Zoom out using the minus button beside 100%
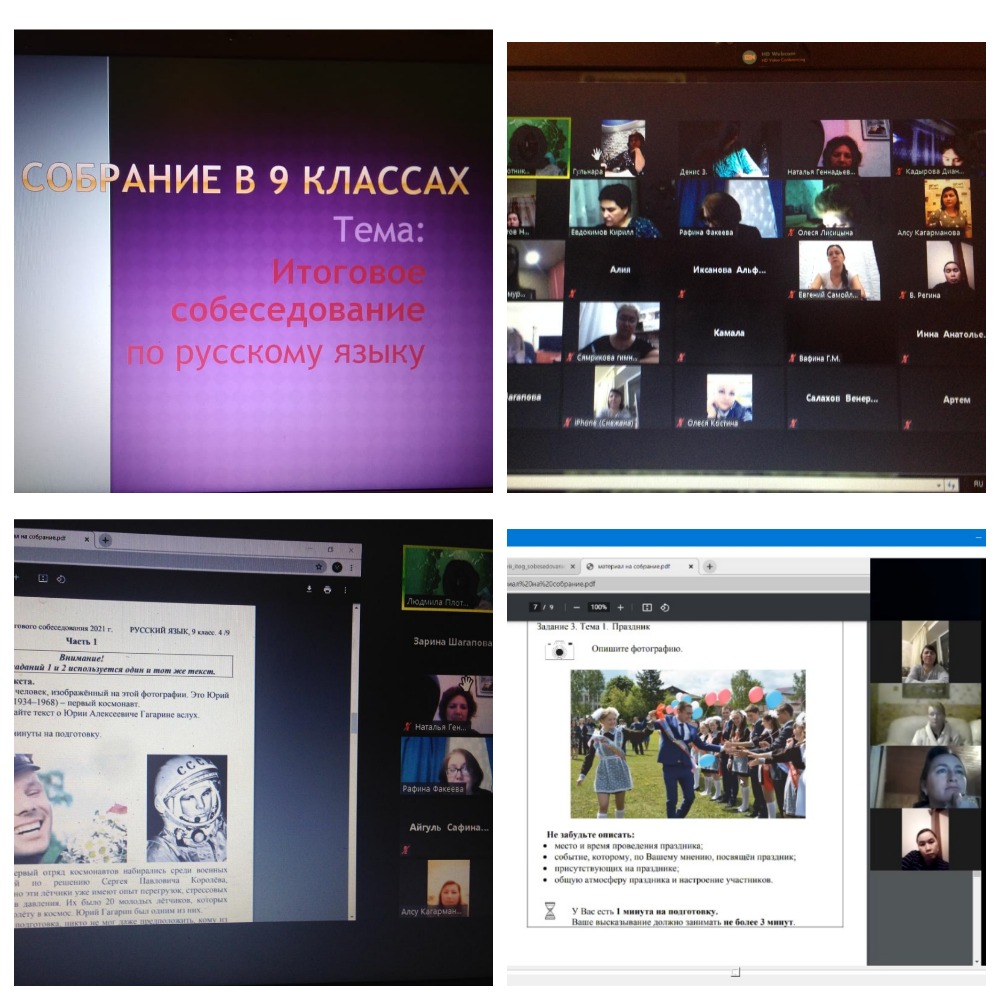The image size is (1000, 1000). 577,607
